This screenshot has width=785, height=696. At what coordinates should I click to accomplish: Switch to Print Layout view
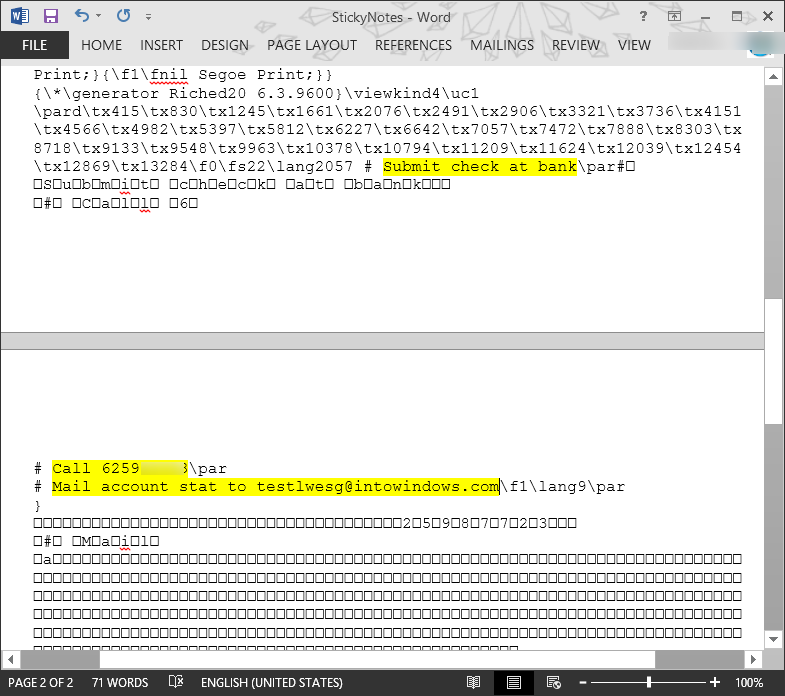pyautogui.click(x=513, y=683)
